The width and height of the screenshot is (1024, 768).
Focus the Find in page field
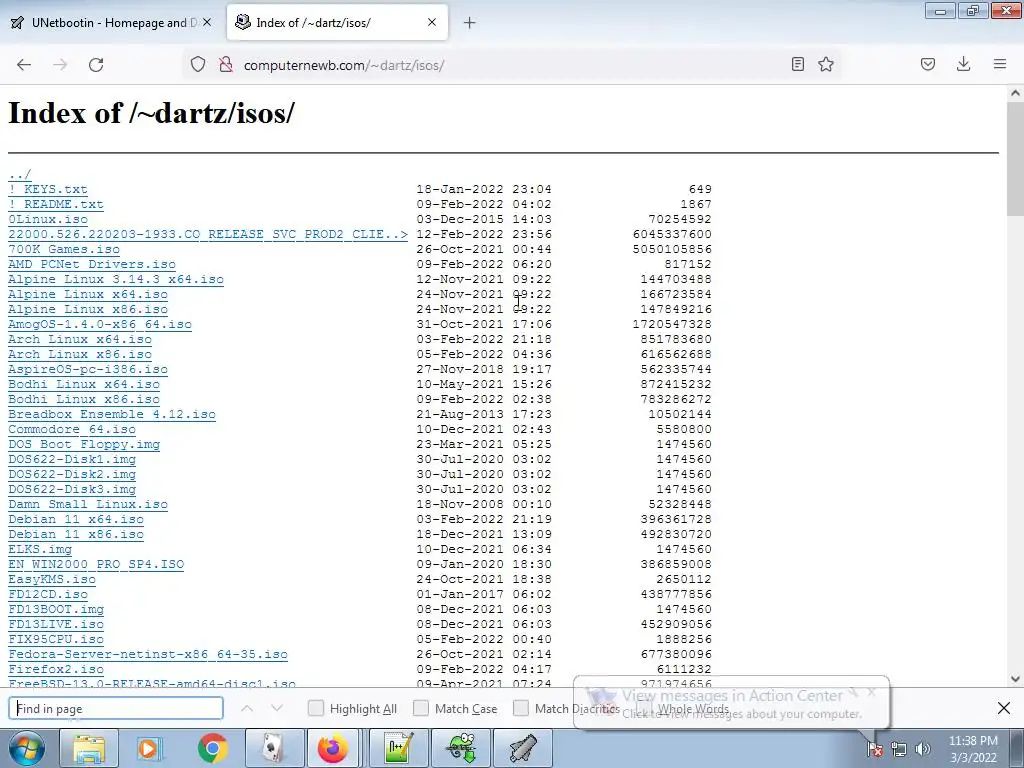(x=116, y=709)
